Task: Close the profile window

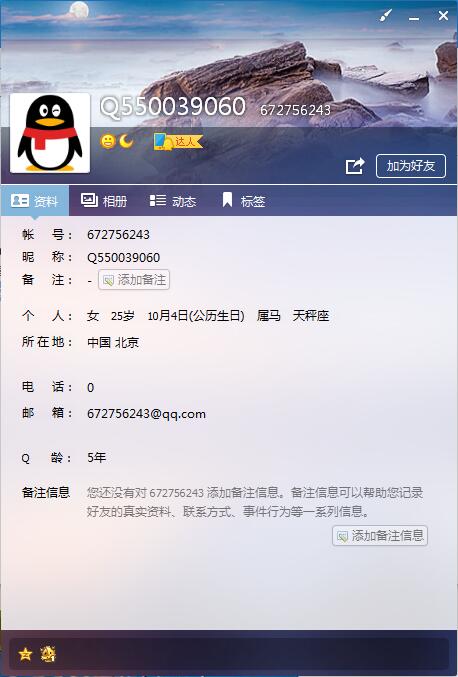Action: click(443, 16)
